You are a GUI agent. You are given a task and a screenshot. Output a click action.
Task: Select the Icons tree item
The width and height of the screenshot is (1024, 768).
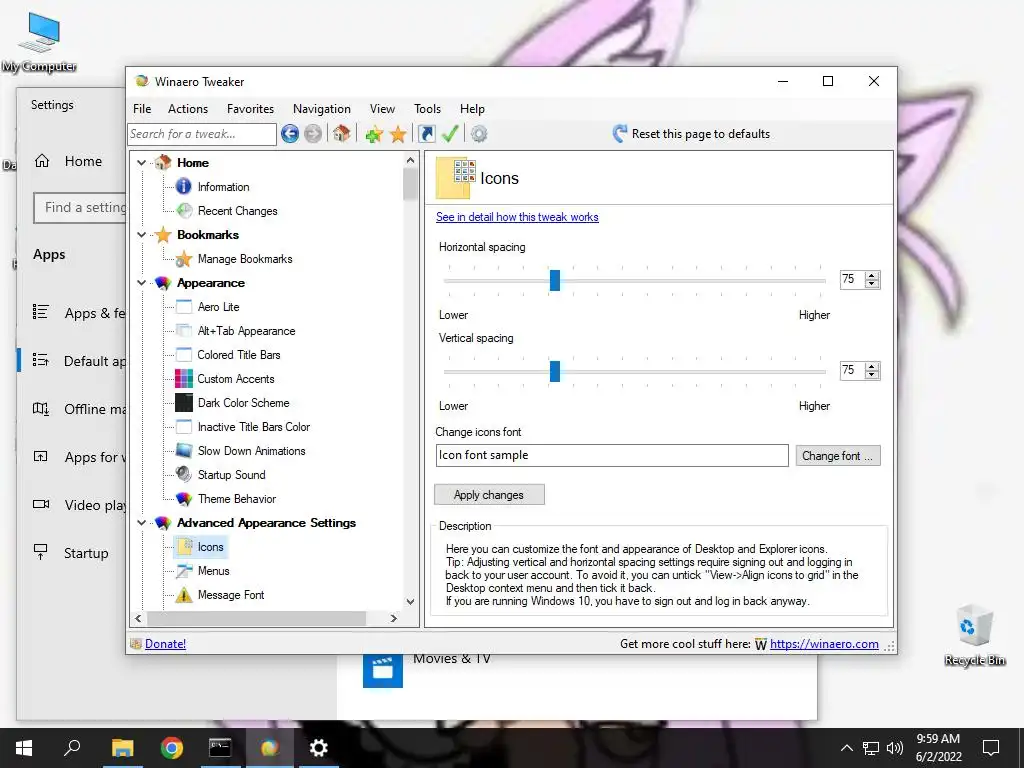tap(210, 547)
